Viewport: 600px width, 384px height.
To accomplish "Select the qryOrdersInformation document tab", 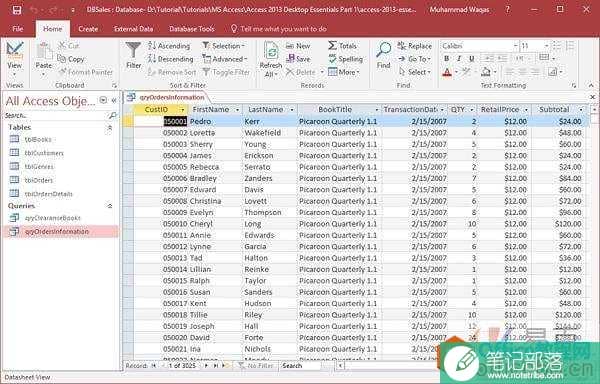I will pyautogui.click(x=167, y=97).
